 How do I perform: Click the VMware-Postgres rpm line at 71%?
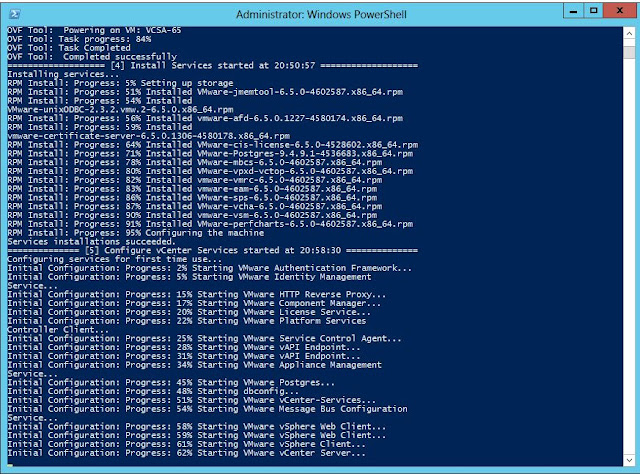pos(210,154)
